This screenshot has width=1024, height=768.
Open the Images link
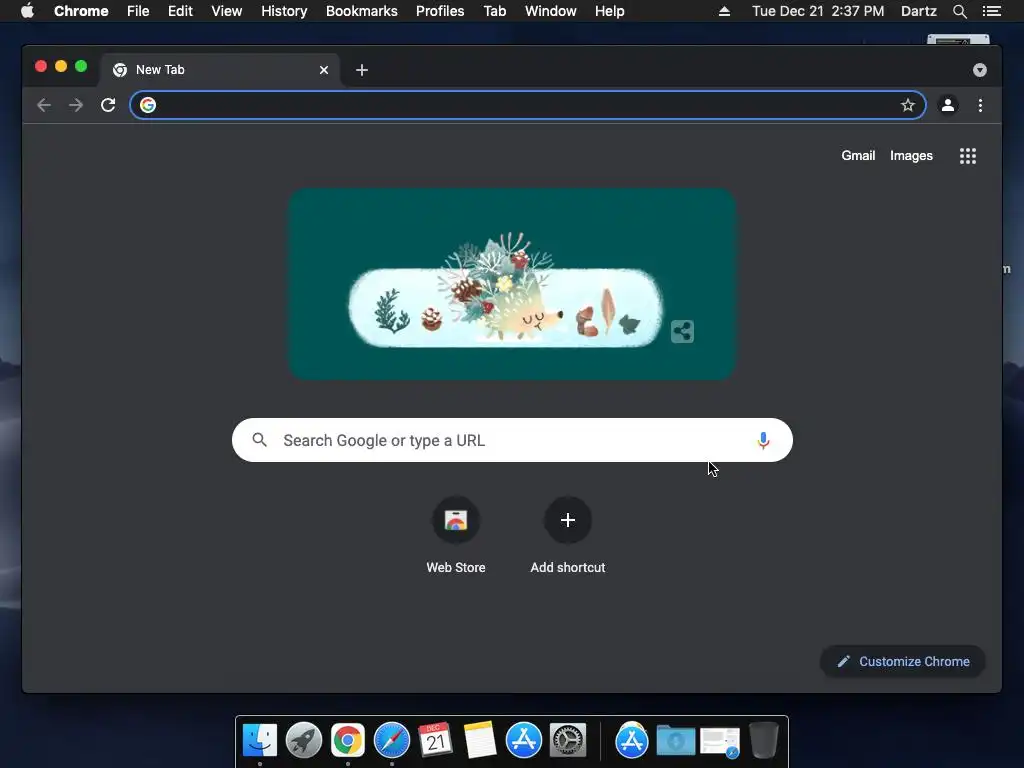coord(911,156)
